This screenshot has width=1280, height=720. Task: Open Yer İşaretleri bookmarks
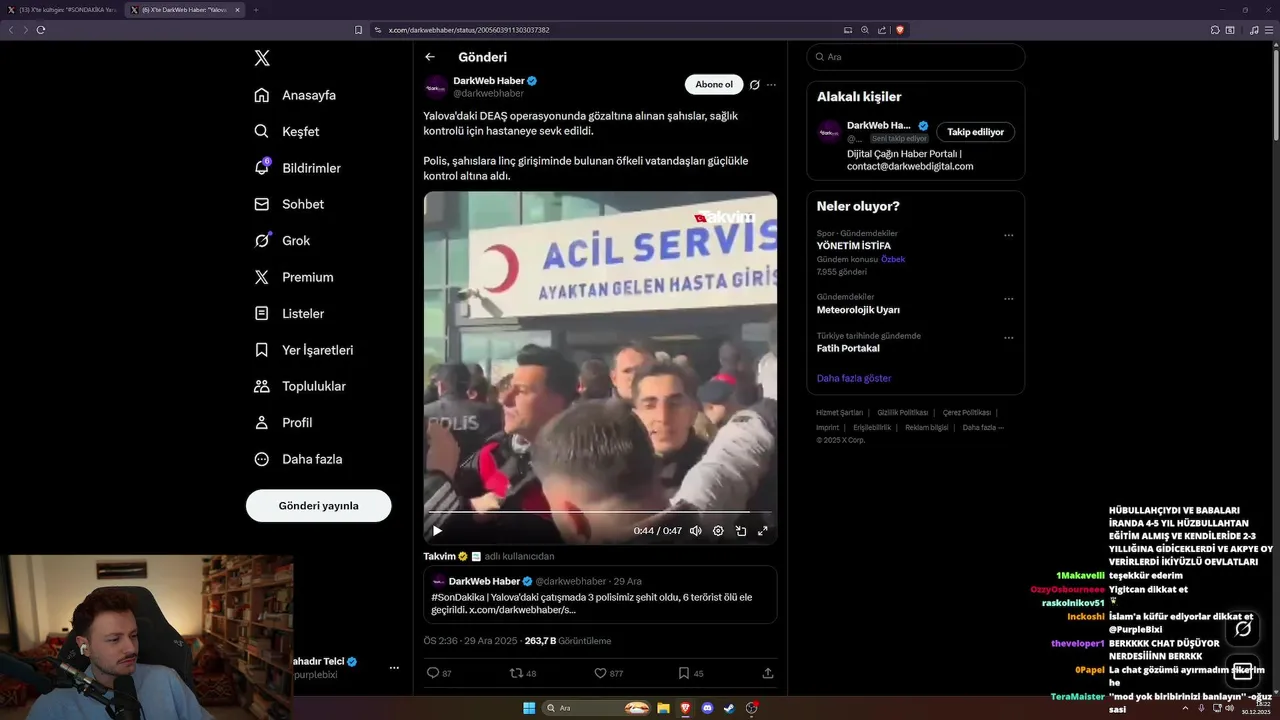303,350
